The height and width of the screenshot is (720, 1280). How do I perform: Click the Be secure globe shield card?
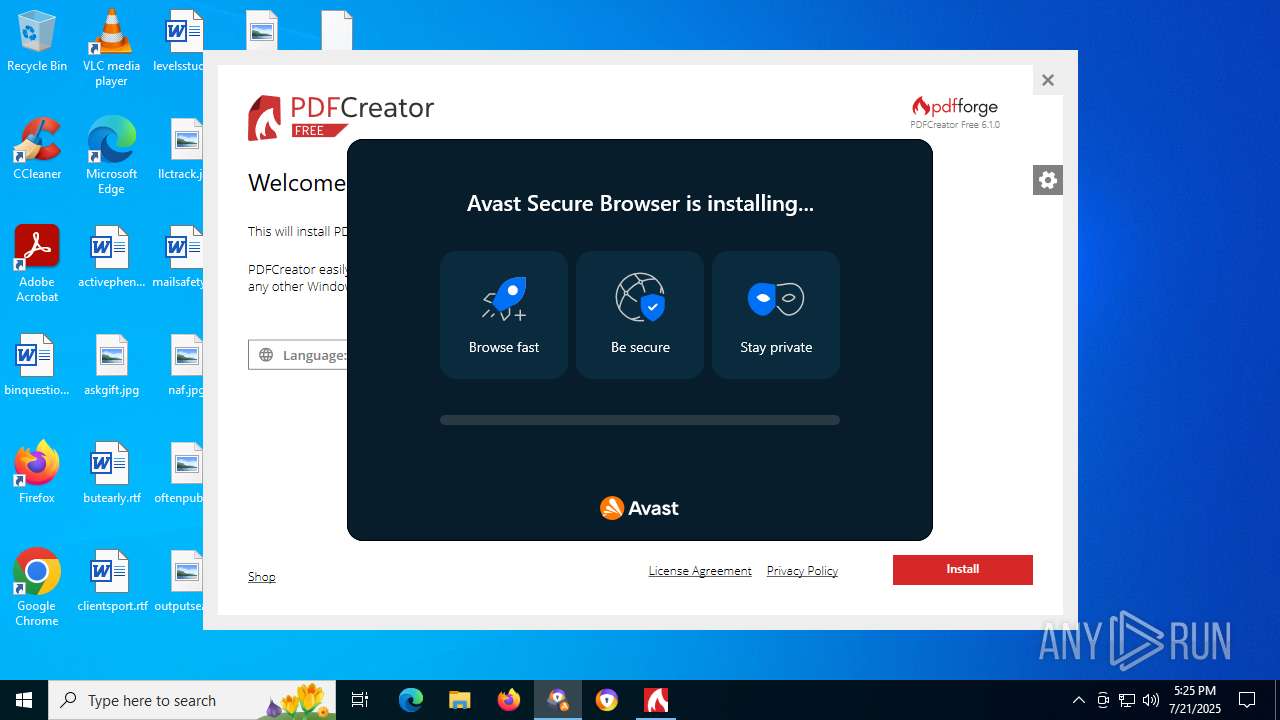pyautogui.click(x=640, y=315)
